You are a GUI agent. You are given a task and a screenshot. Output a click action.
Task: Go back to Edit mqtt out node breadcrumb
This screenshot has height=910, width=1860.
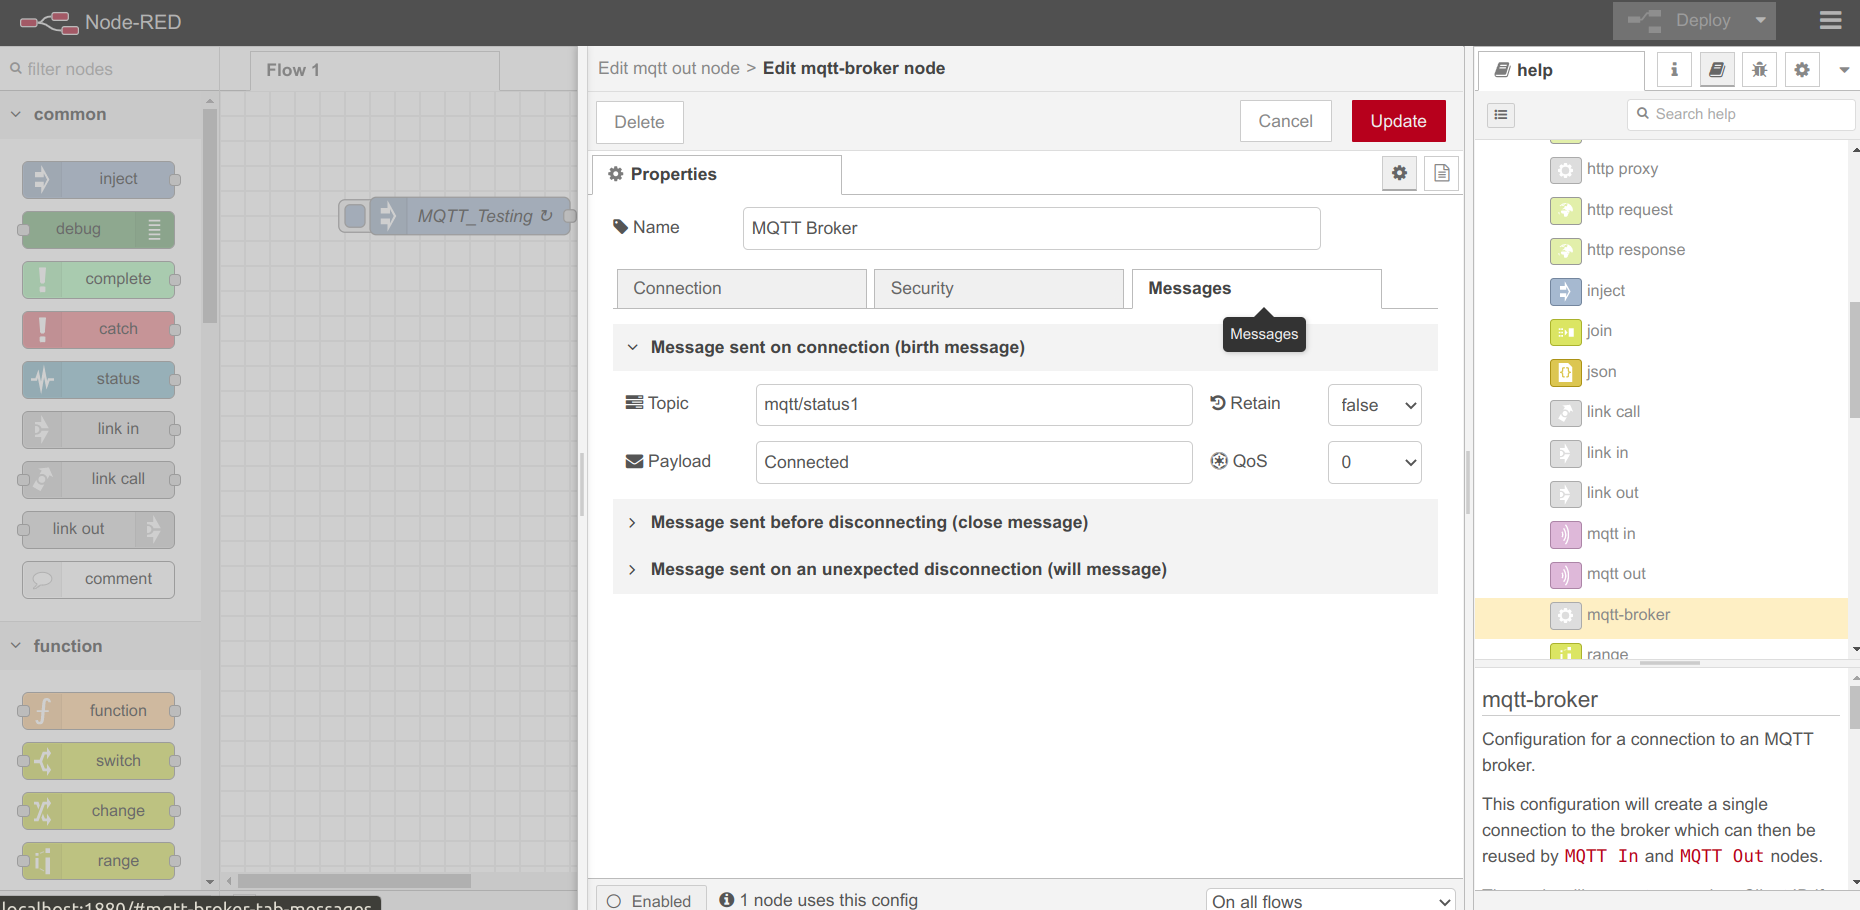tap(669, 68)
